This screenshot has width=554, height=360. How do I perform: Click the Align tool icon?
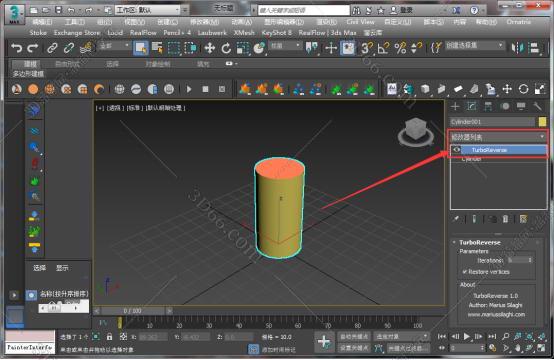point(535,48)
